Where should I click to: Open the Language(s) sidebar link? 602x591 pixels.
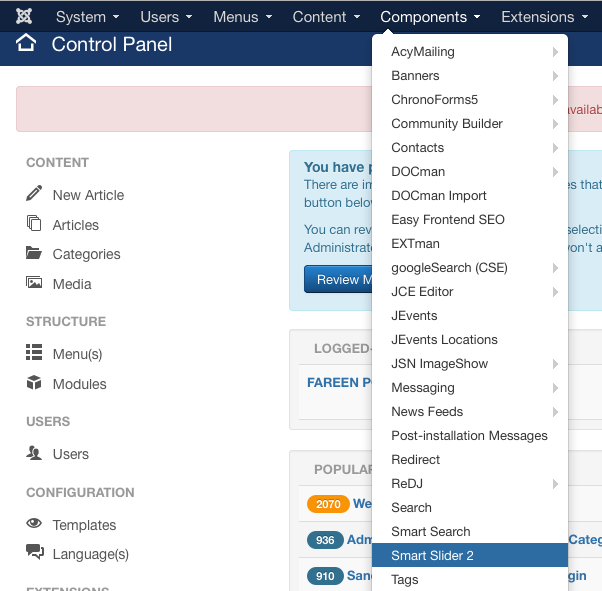(x=91, y=554)
